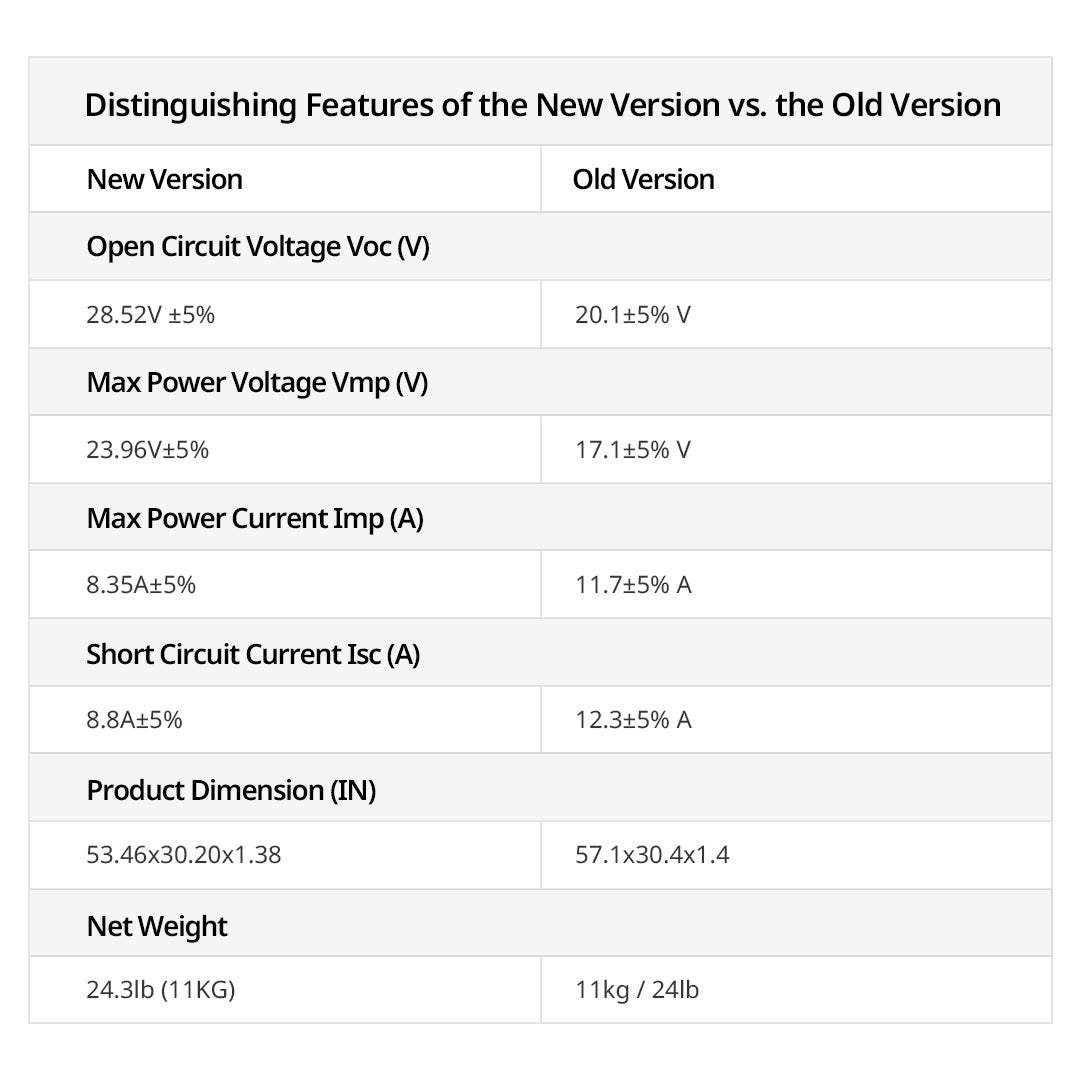Click the Open Circuit Voltage Voc row label
The height and width of the screenshot is (1080, 1080).
(x=258, y=247)
